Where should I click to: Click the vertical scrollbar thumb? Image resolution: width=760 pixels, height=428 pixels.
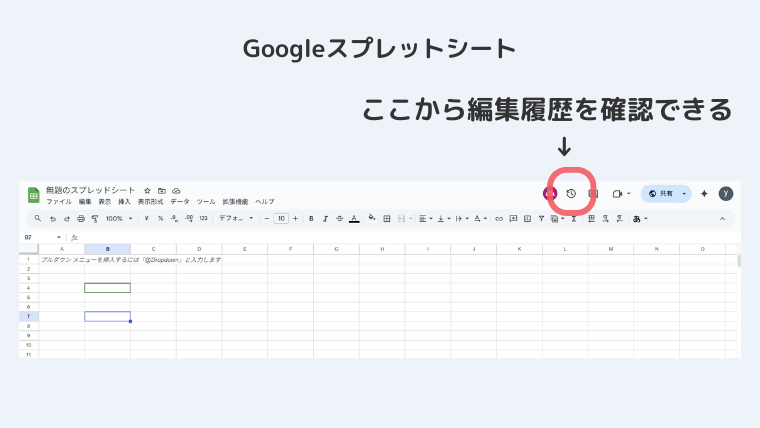point(739,261)
